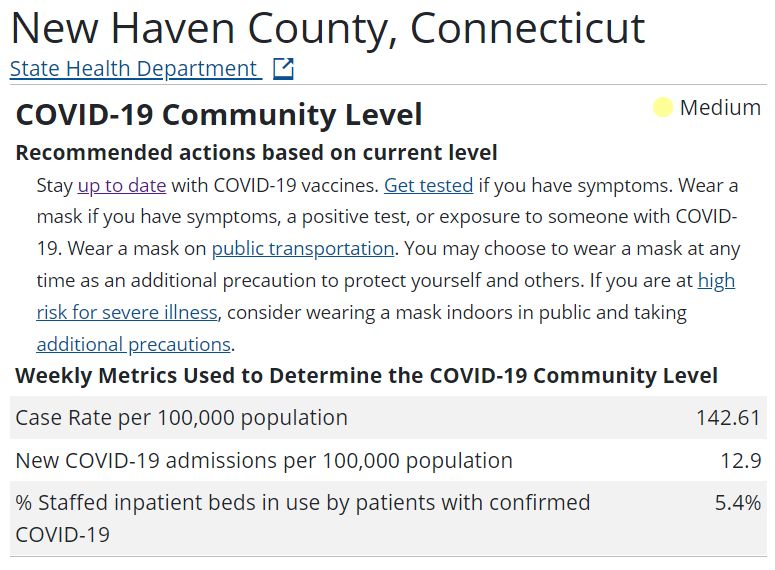The height and width of the screenshot is (570, 775).
Task: Click the 'high' risk link text
Action: (x=716, y=281)
